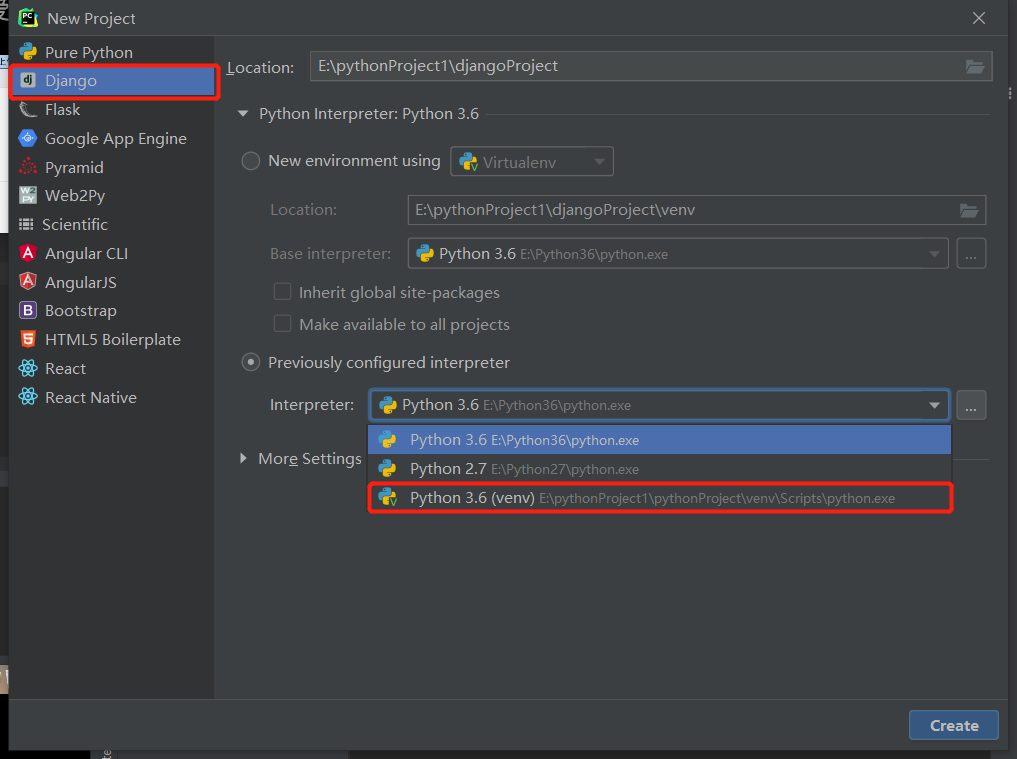Image resolution: width=1017 pixels, height=759 pixels.
Task: Click the HTML5 Boilerplate icon
Action: point(28,339)
